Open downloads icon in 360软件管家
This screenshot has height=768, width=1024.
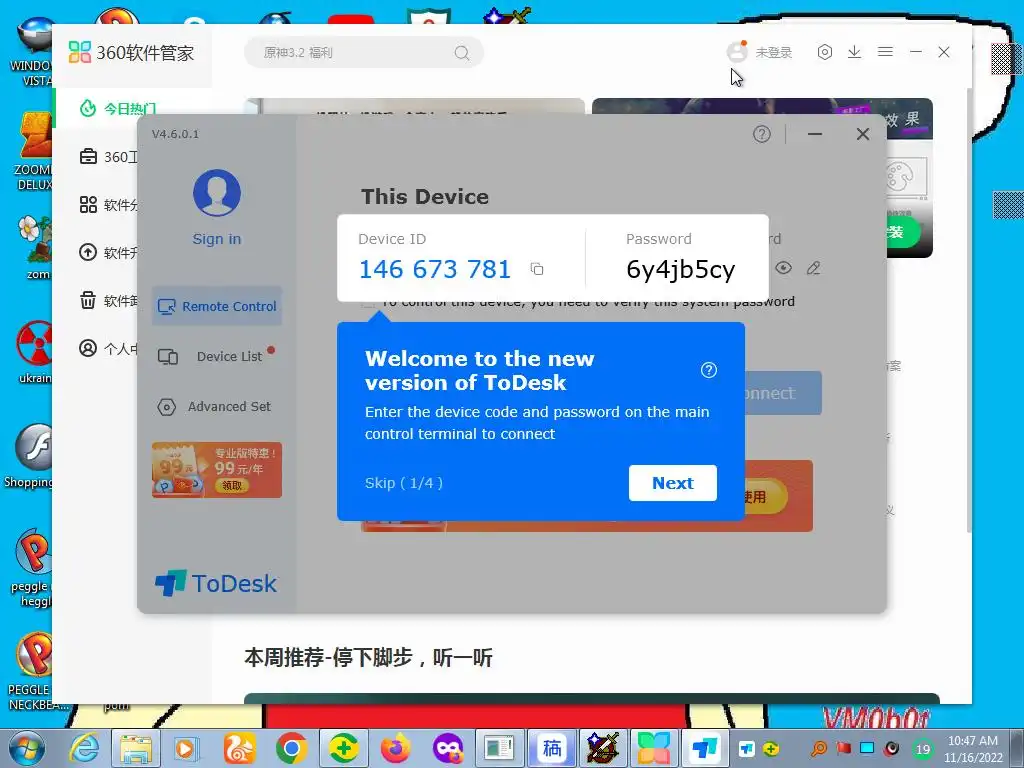pyautogui.click(x=854, y=52)
